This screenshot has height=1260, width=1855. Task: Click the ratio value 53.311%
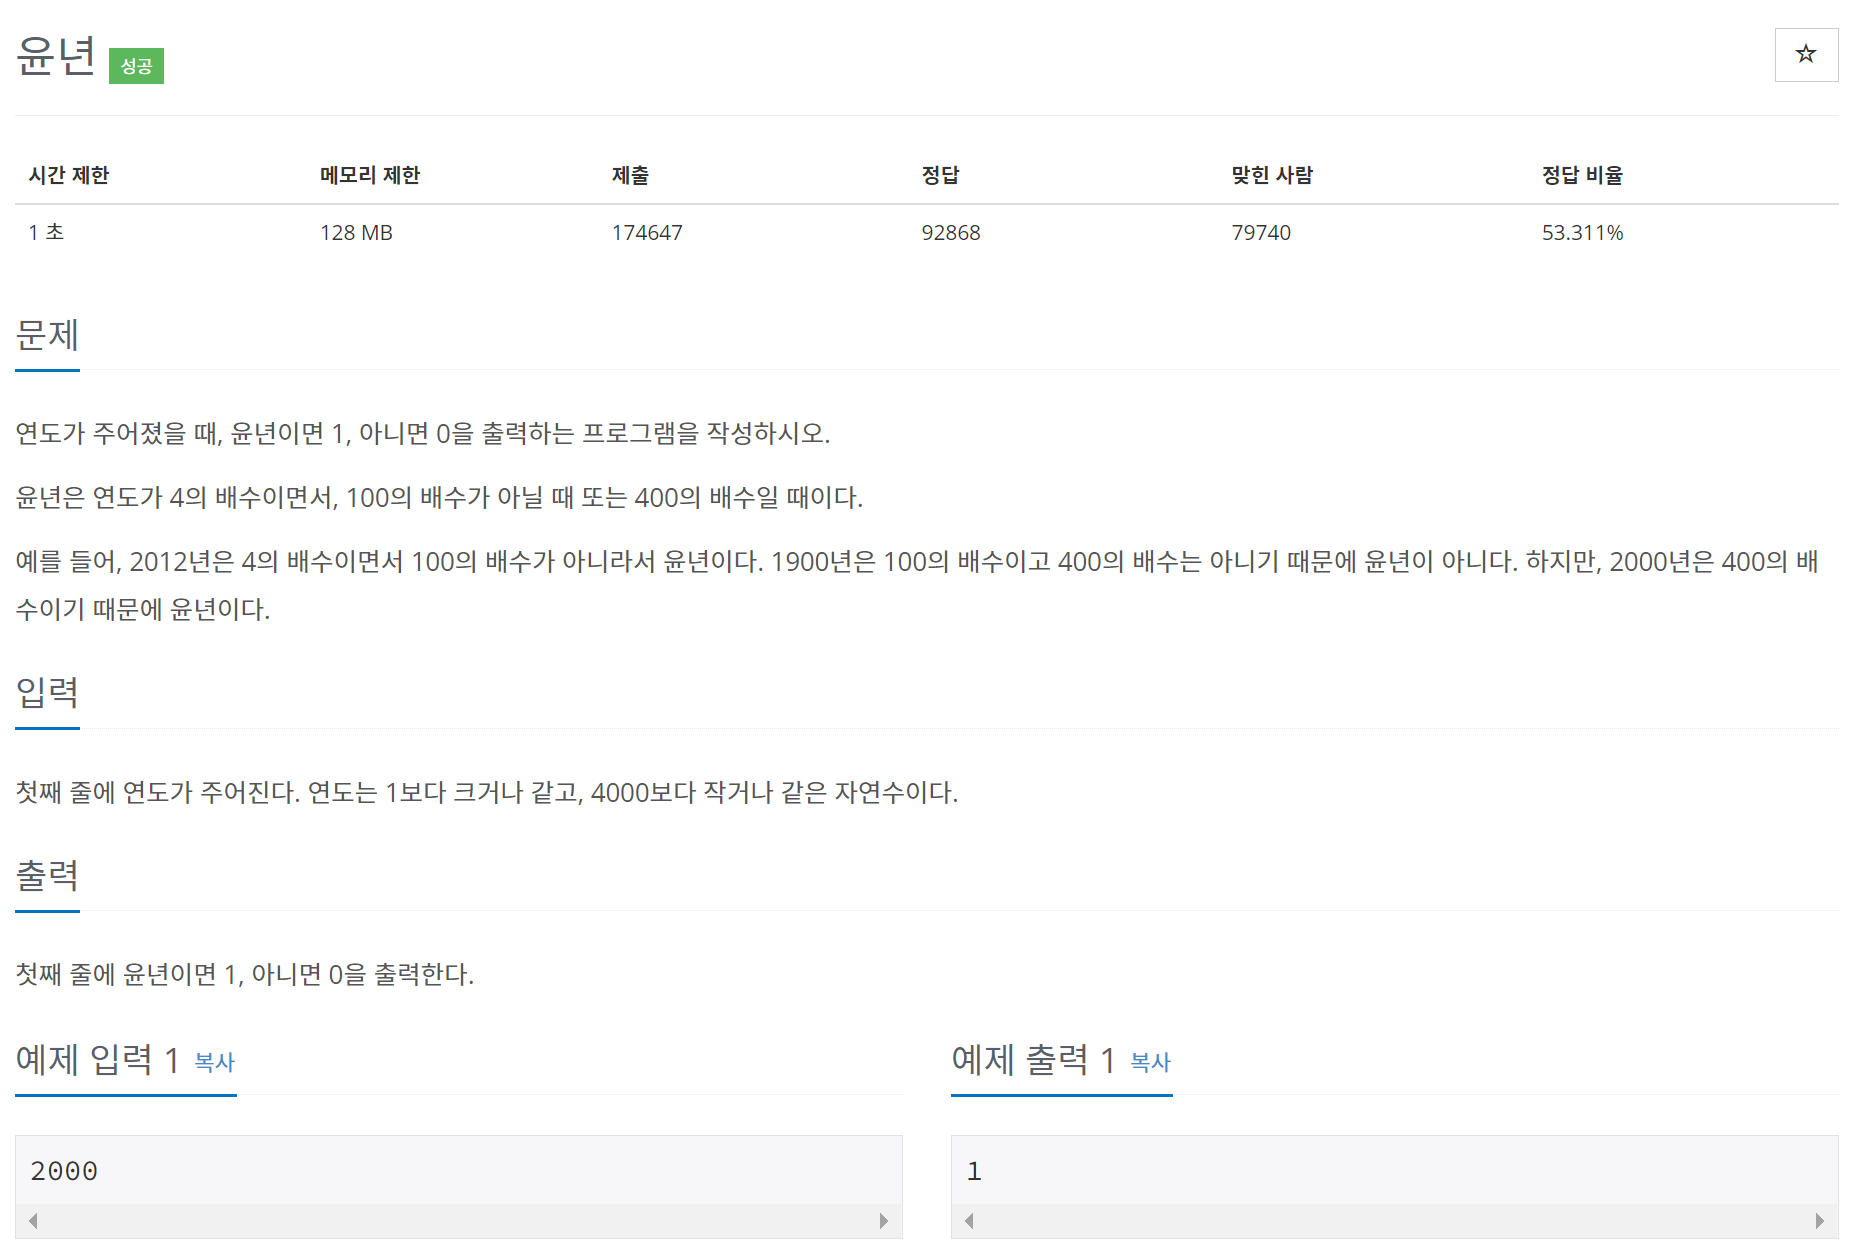tap(1582, 232)
